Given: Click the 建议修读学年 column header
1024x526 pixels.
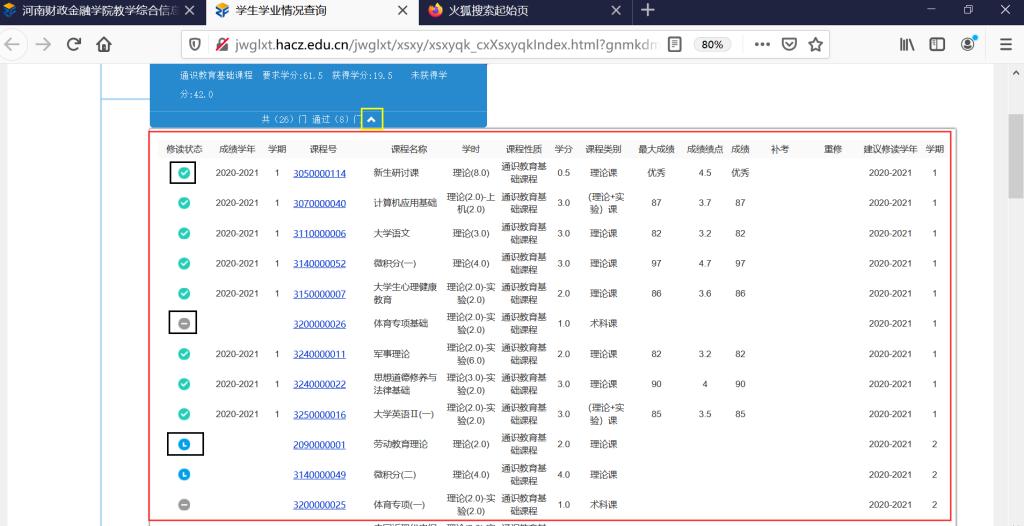Looking at the screenshot, I should point(890,149).
